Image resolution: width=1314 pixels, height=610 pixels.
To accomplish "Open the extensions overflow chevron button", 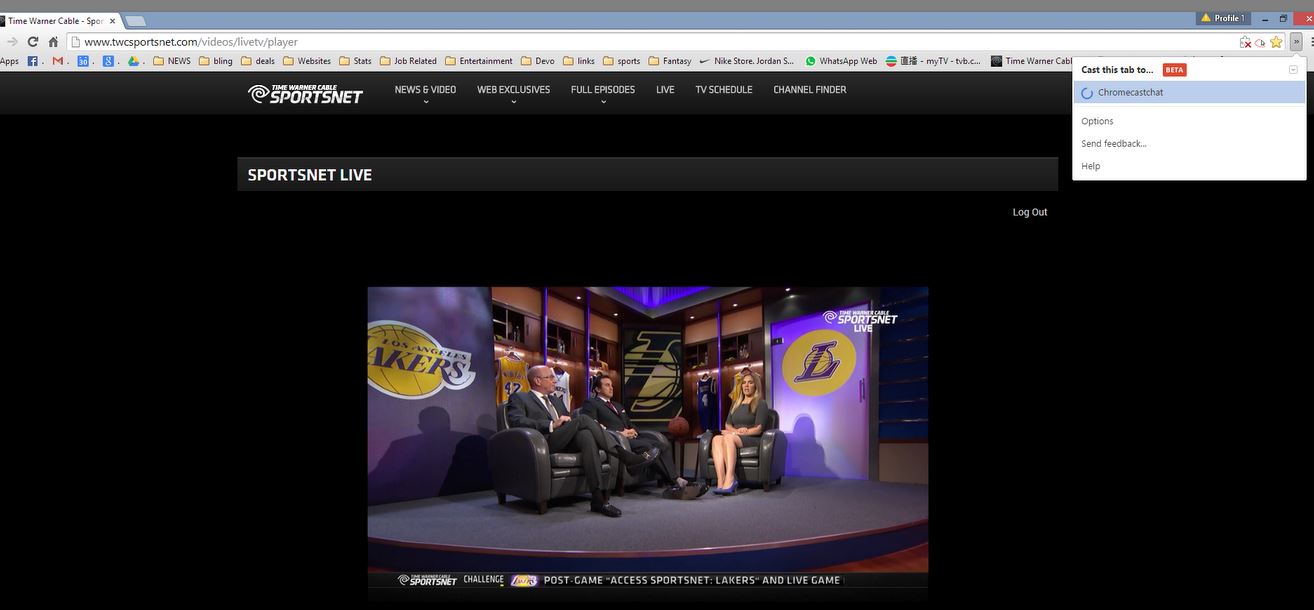I will 1296,42.
